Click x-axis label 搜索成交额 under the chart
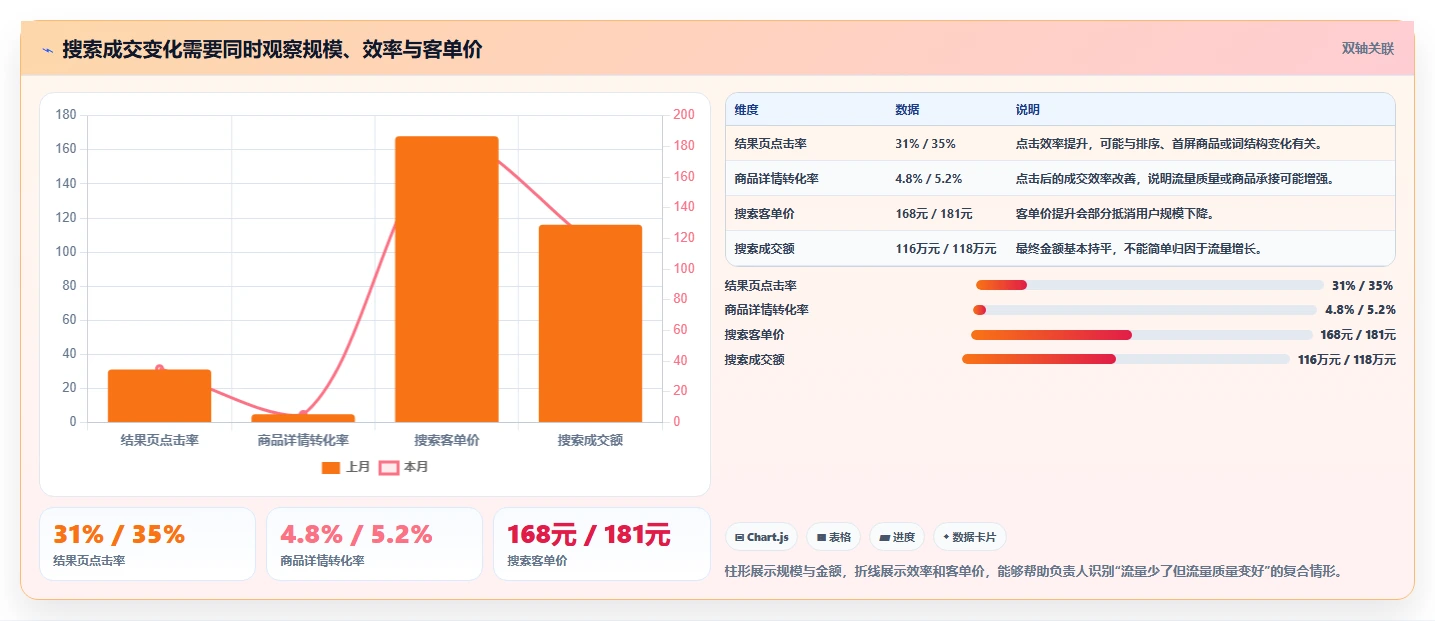Image resolution: width=1435 pixels, height=621 pixels. coord(590,440)
